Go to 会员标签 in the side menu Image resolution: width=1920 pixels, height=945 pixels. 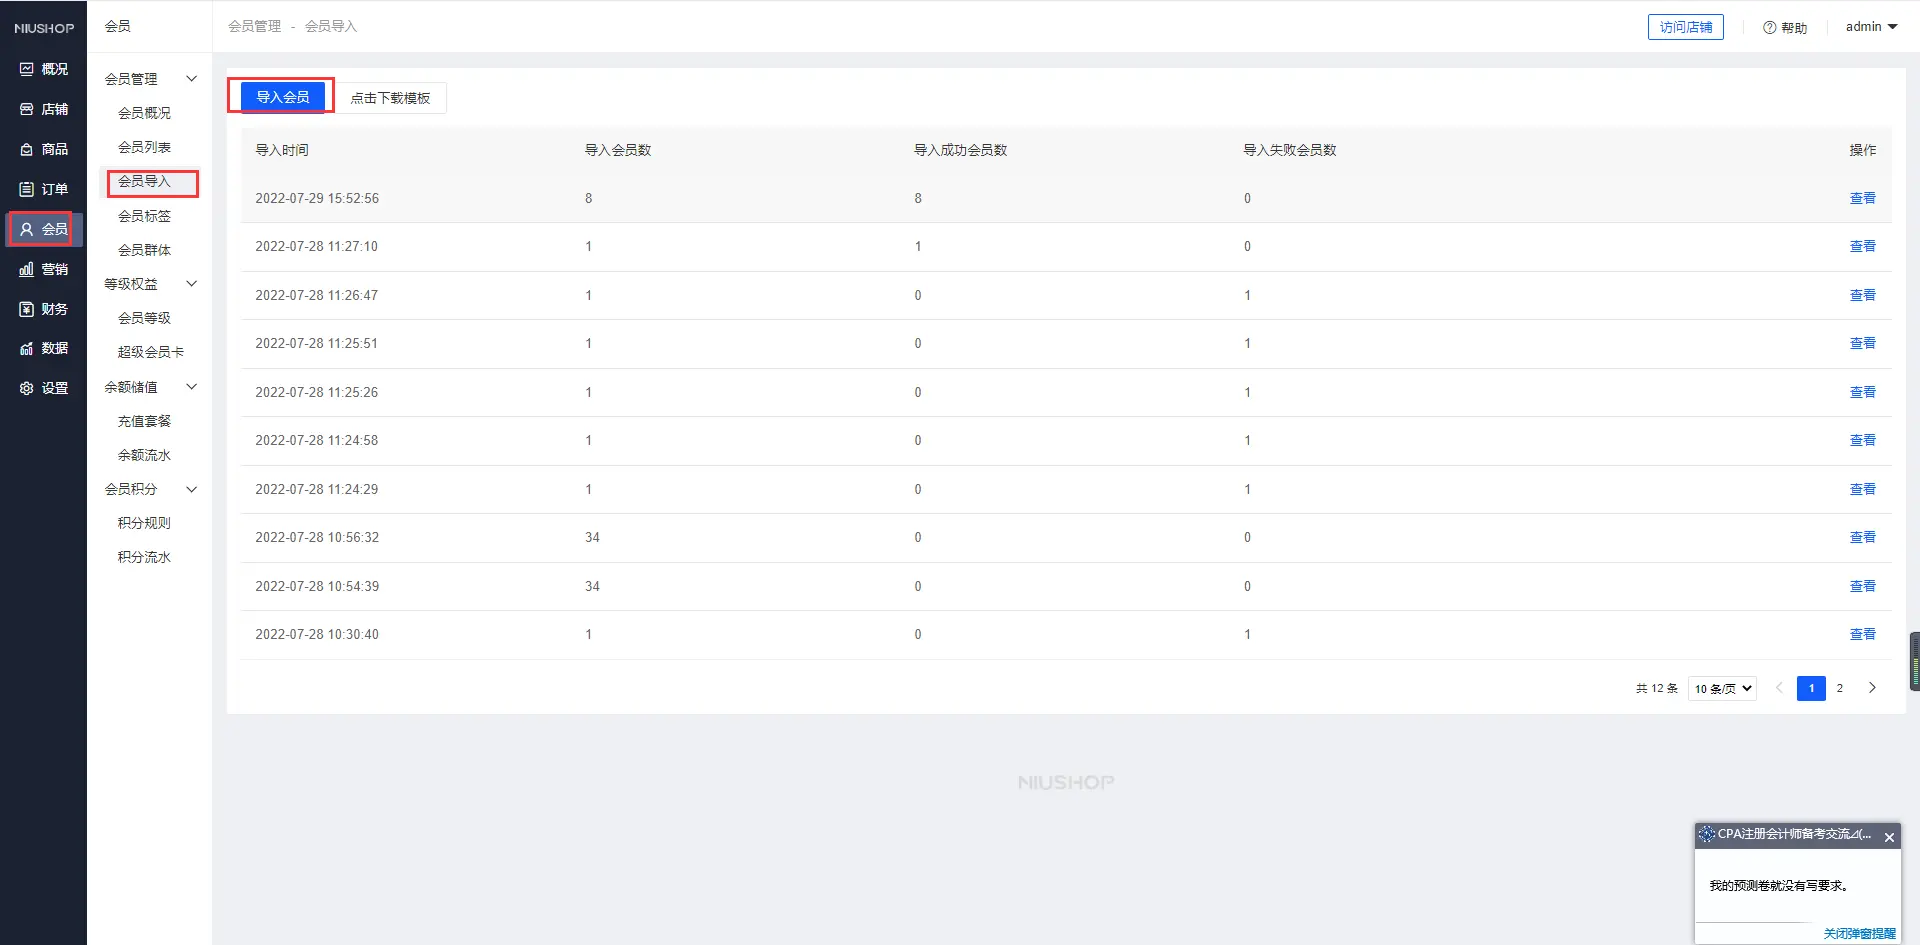point(144,216)
